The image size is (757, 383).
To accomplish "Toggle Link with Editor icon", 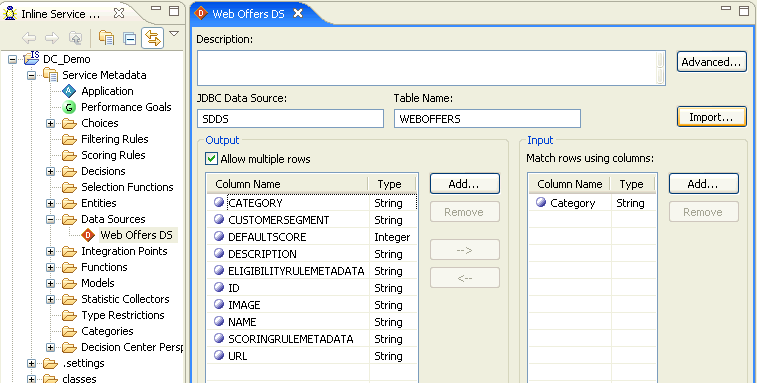I will 153,38.
